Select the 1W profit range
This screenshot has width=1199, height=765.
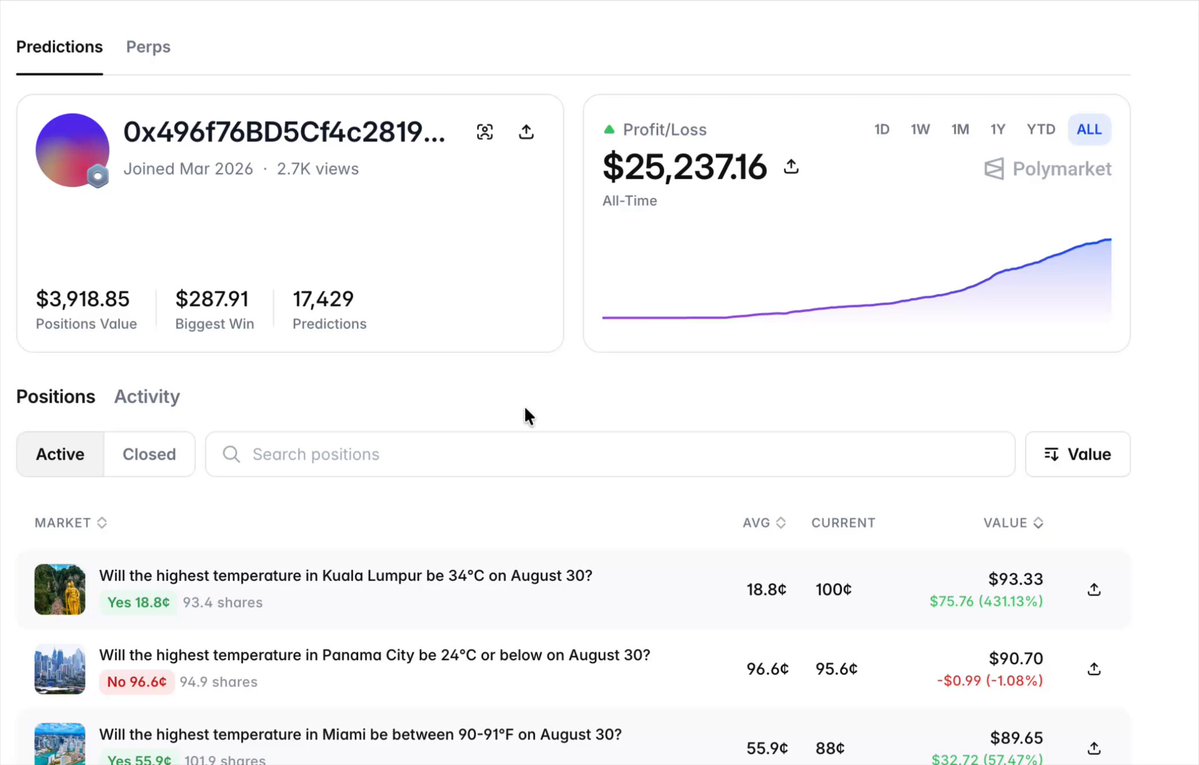click(920, 129)
